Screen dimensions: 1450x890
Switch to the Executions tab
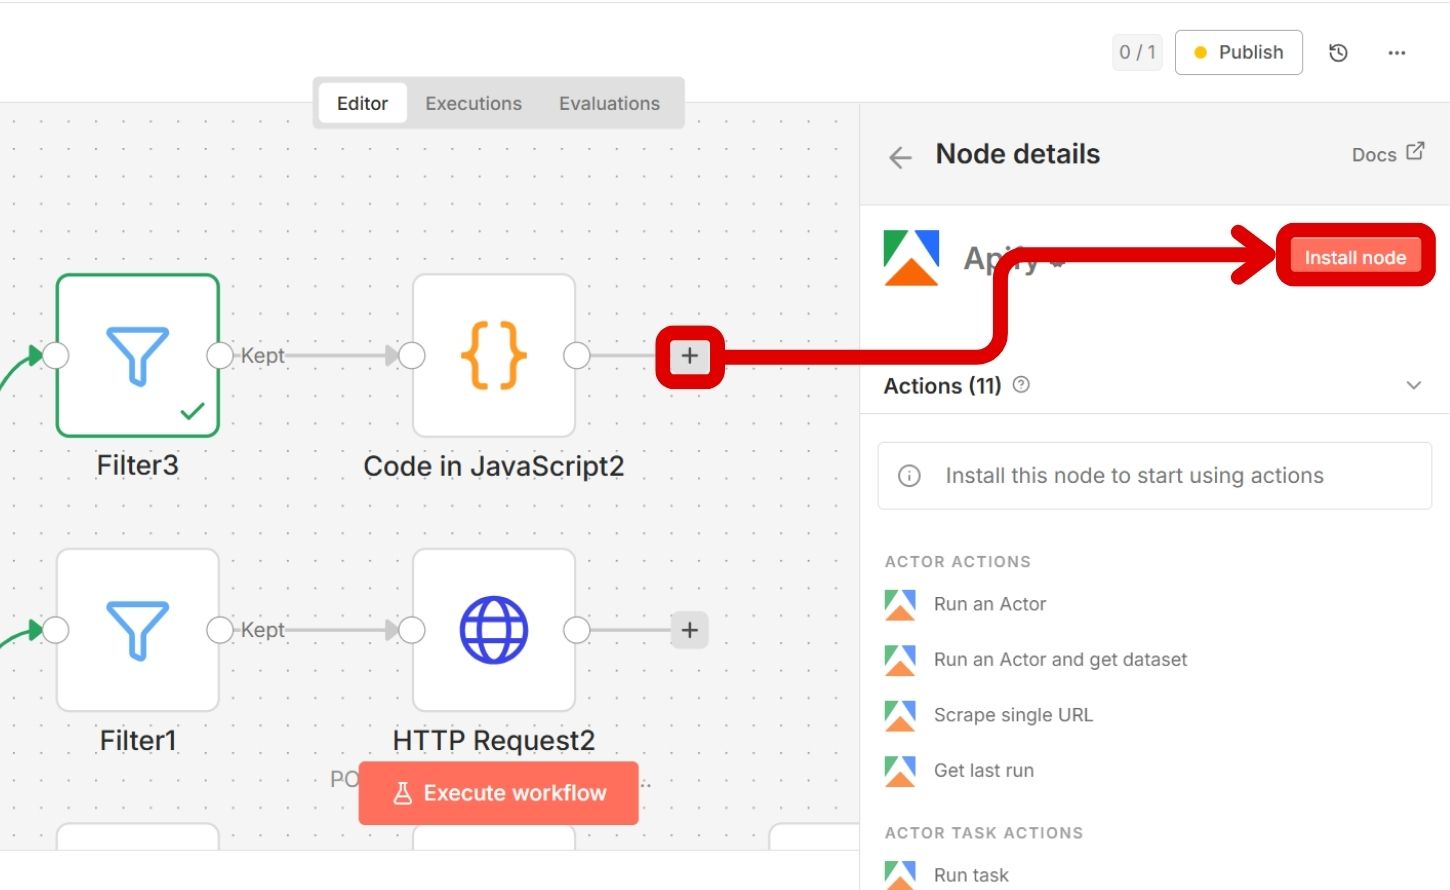[473, 103]
